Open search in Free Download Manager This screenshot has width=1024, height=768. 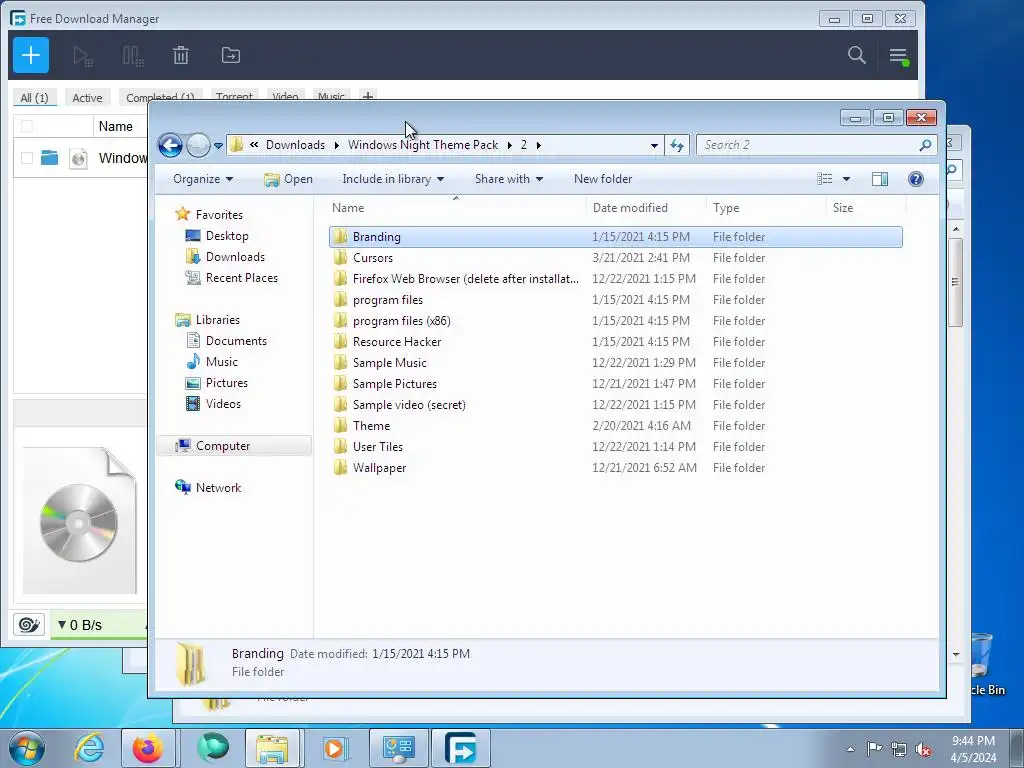[856, 56]
